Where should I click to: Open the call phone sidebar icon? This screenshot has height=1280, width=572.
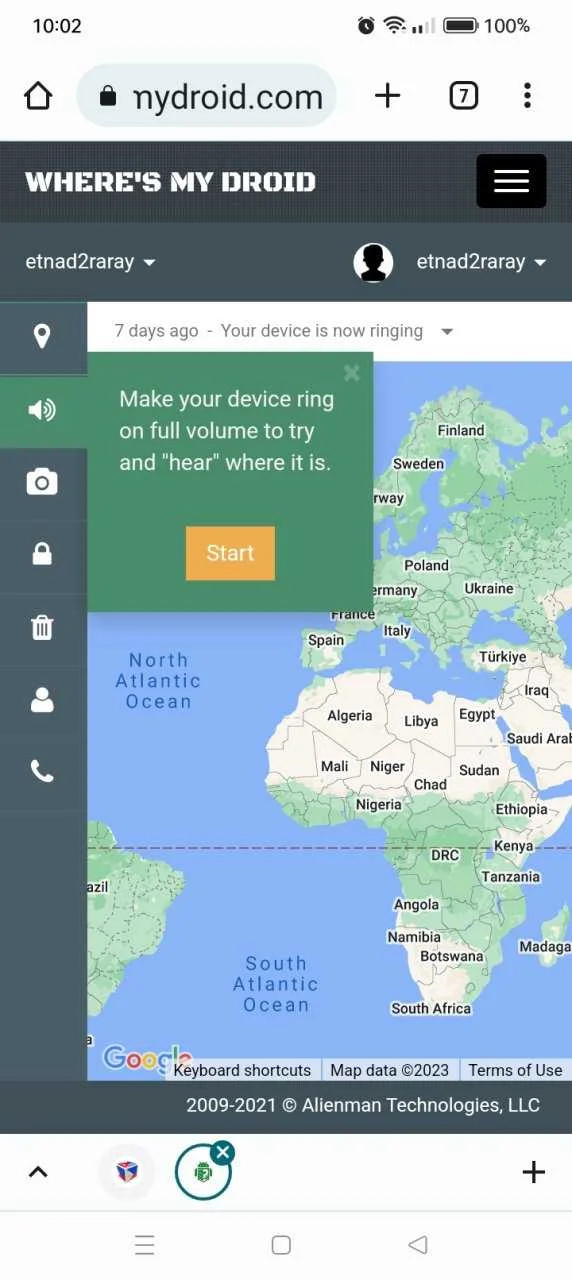(42, 772)
